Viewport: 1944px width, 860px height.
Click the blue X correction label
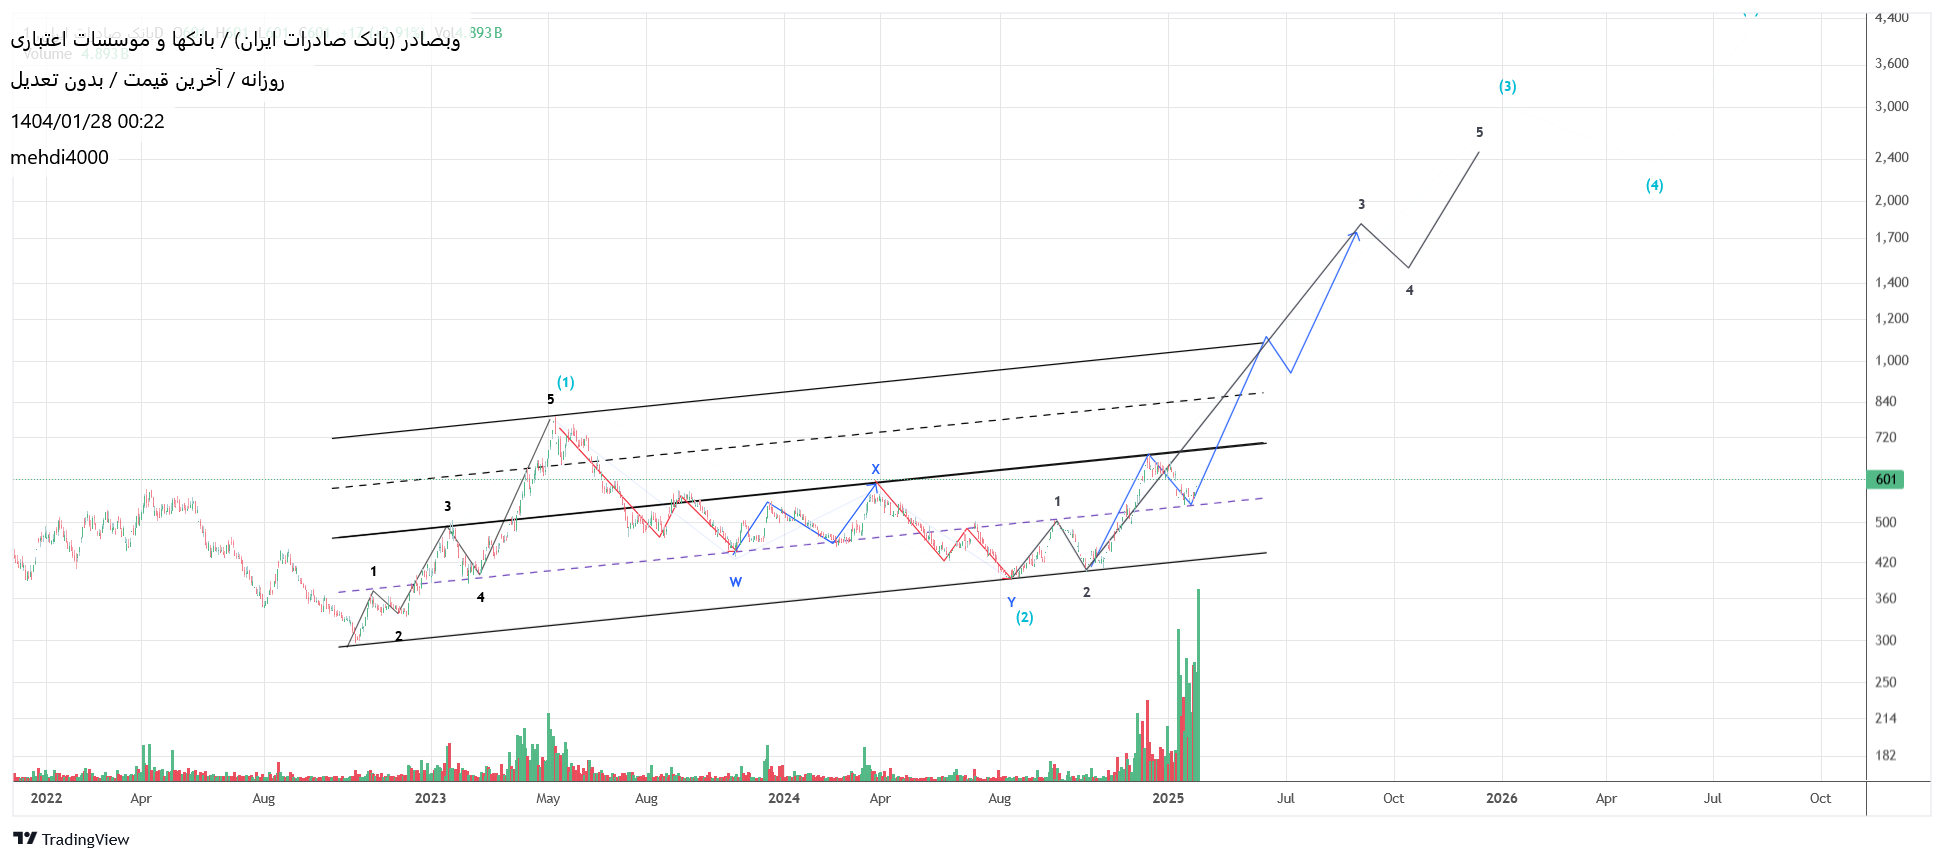point(875,469)
